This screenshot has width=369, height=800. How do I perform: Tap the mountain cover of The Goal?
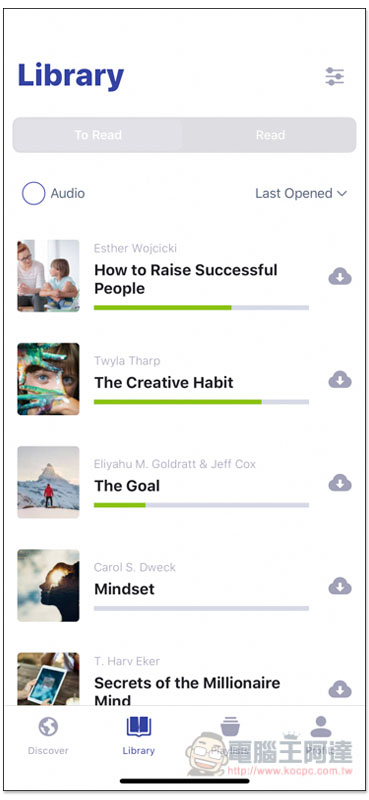[48, 482]
